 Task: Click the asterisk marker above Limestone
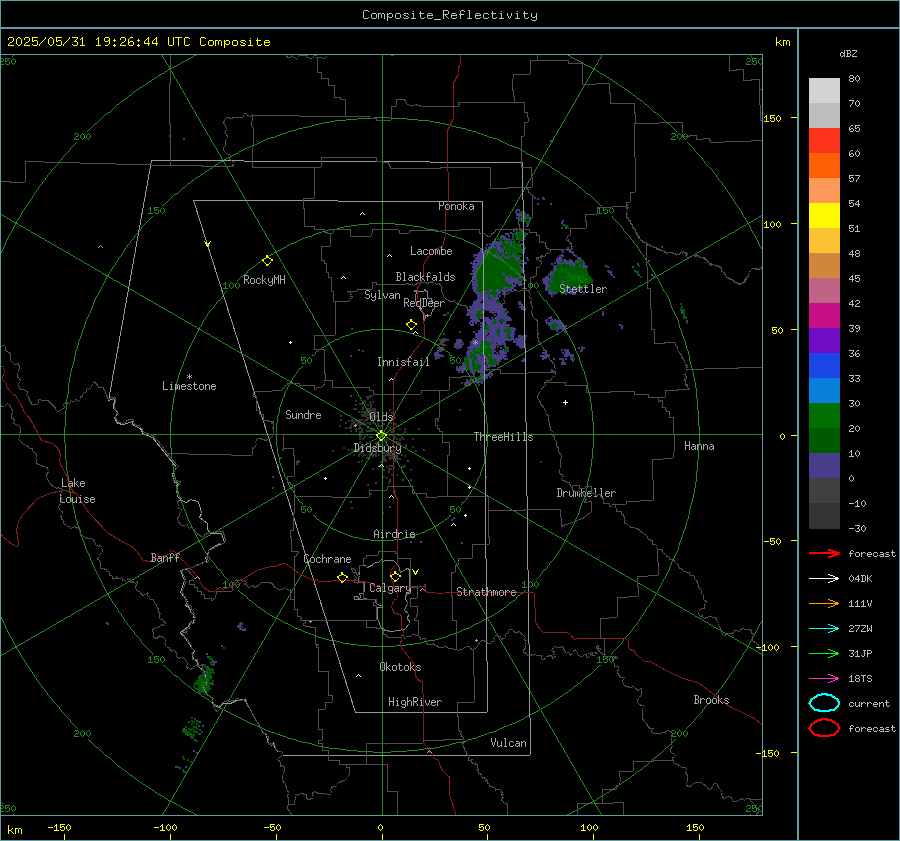[x=189, y=377]
